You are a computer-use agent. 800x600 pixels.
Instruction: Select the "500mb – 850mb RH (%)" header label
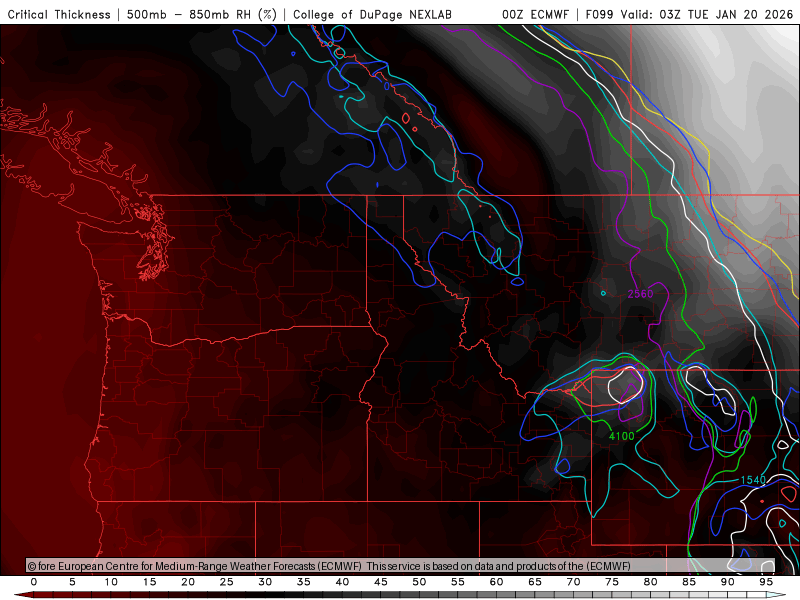point(202,14)
